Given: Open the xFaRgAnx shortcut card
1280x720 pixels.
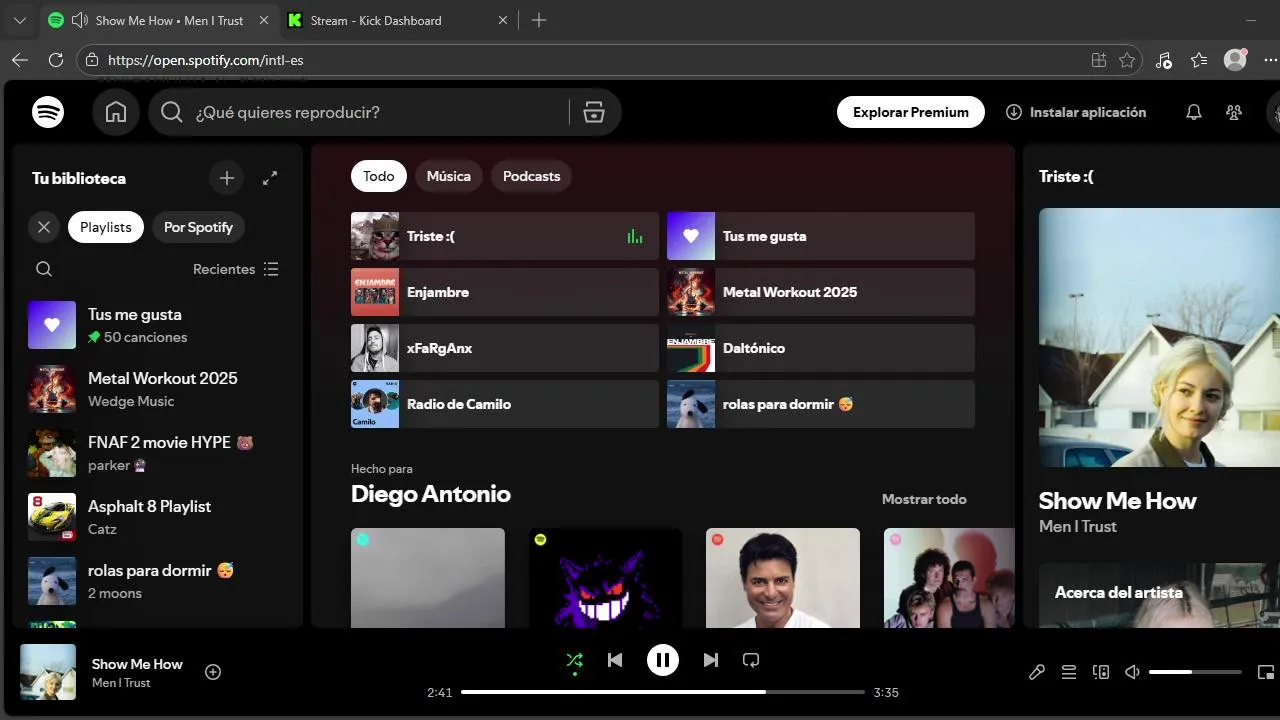Looking at the screenshot, I should click(x=505, y=348).
